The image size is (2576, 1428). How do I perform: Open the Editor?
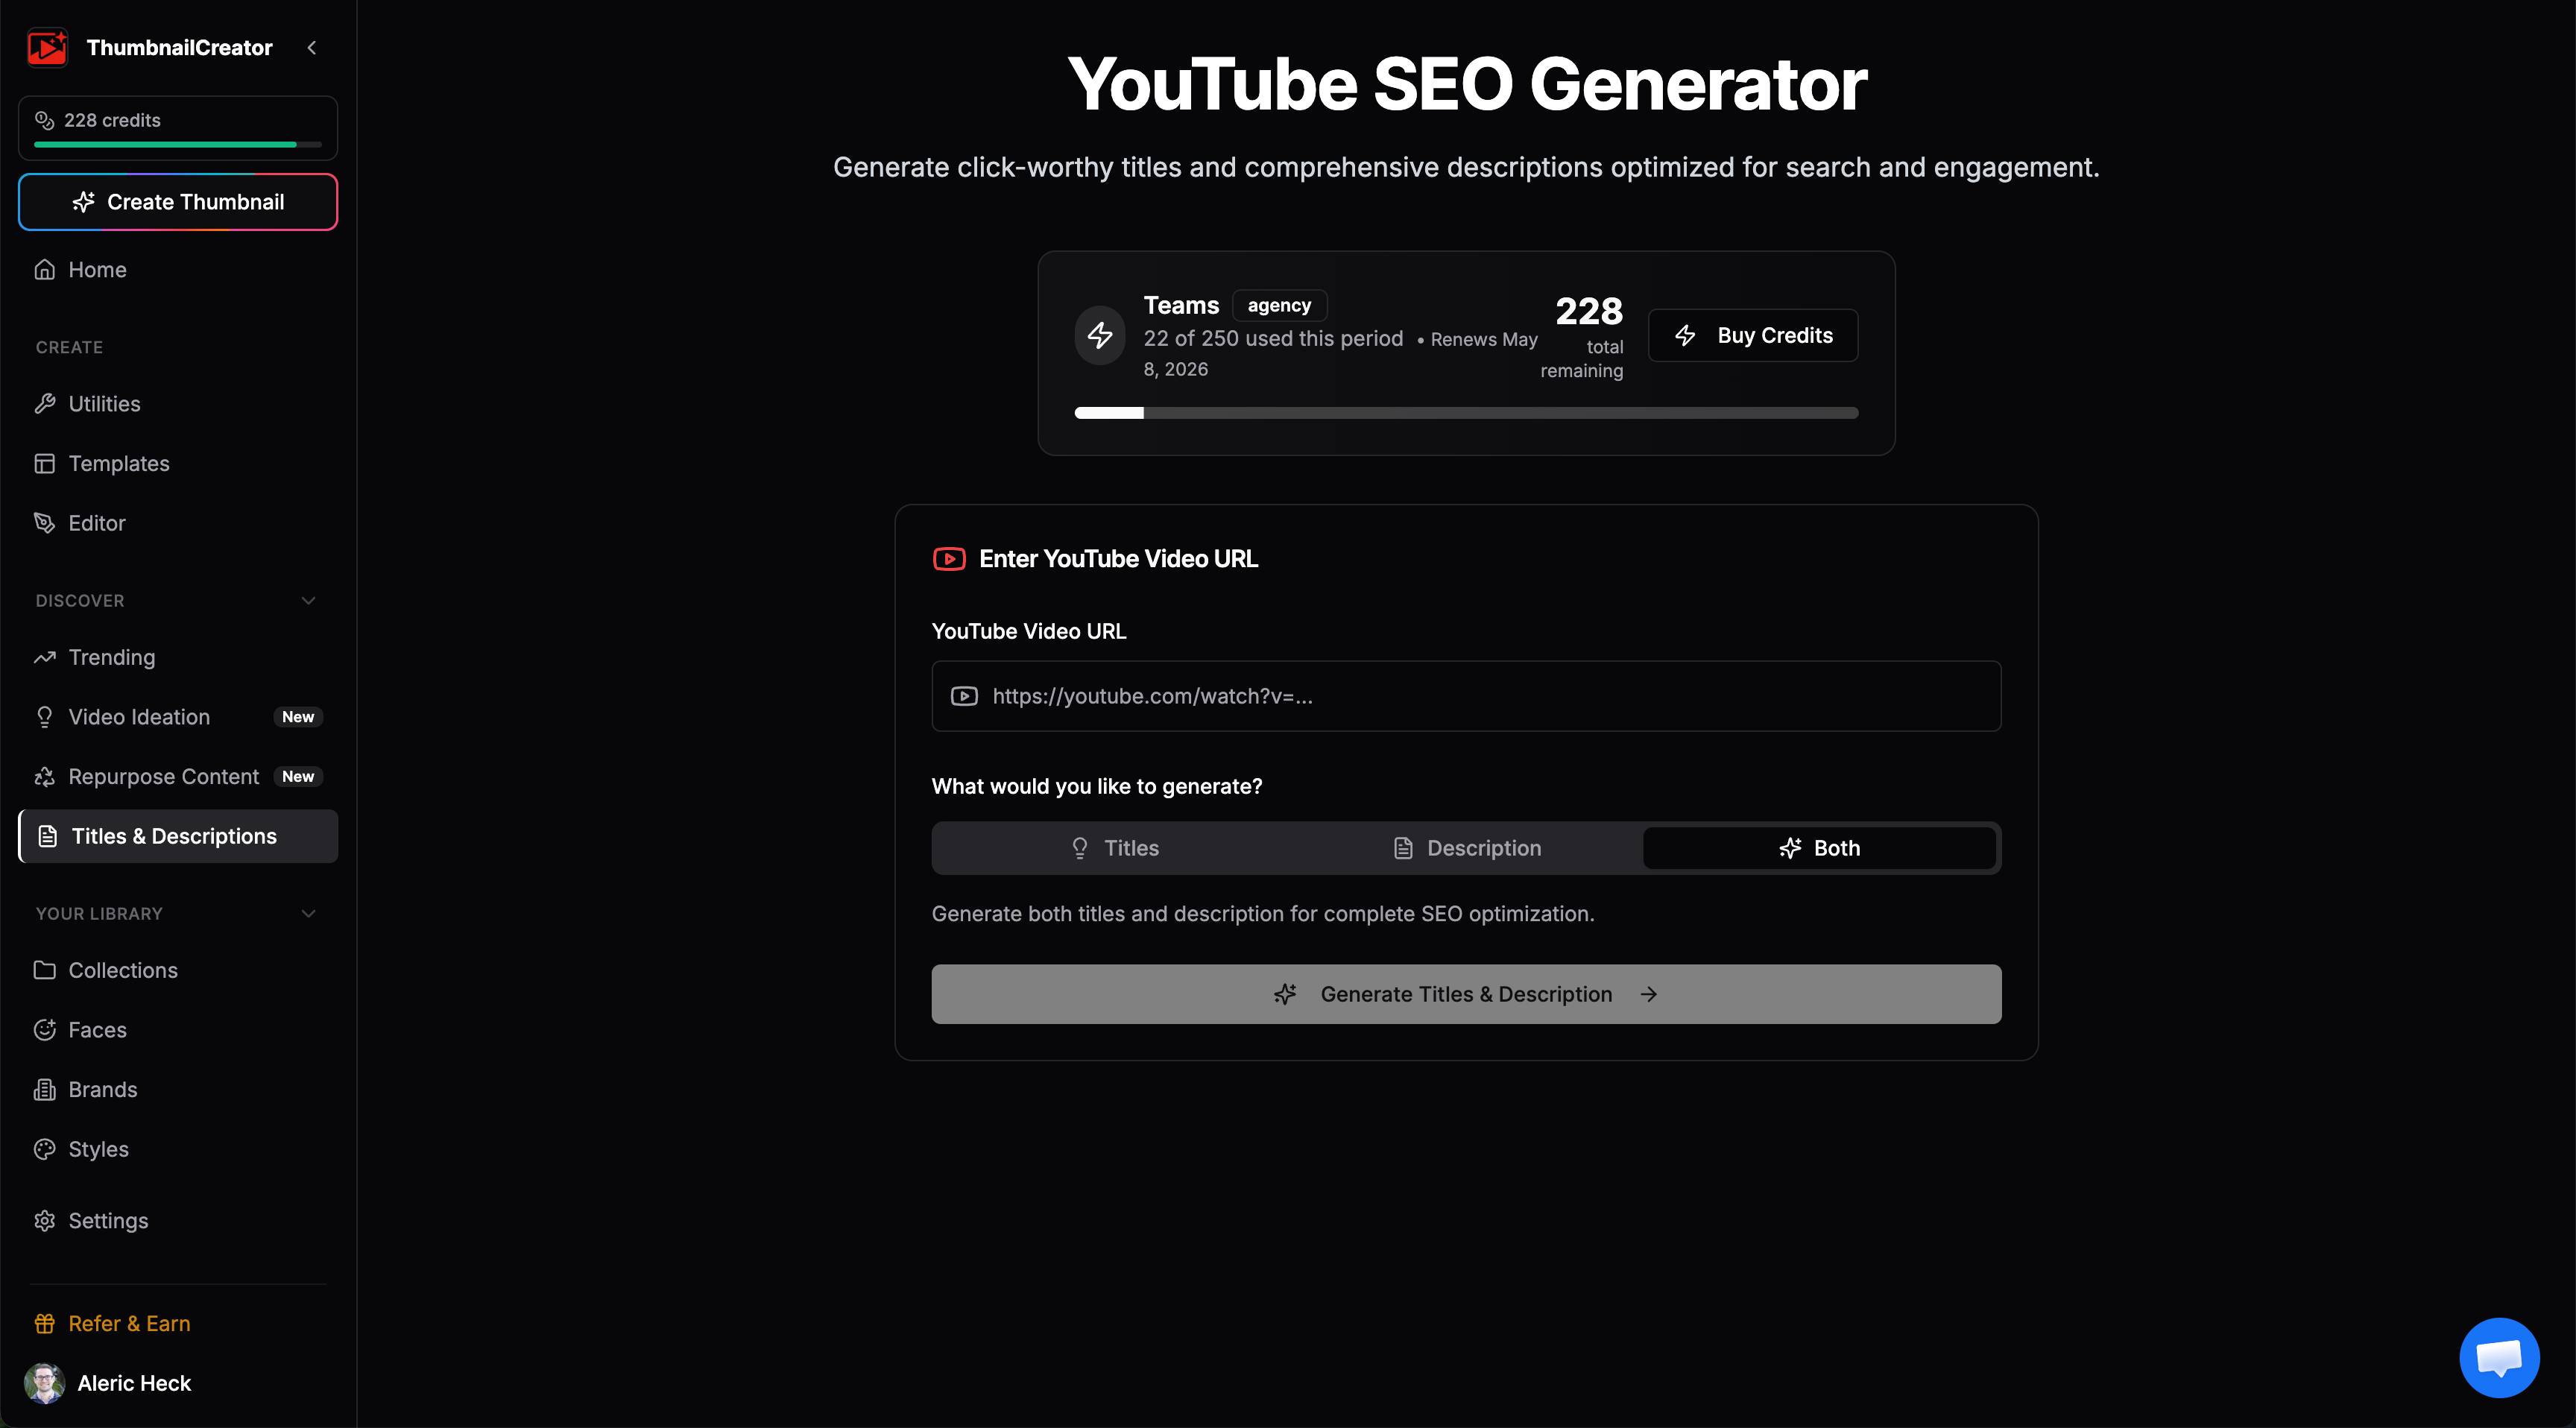point(178,523)
